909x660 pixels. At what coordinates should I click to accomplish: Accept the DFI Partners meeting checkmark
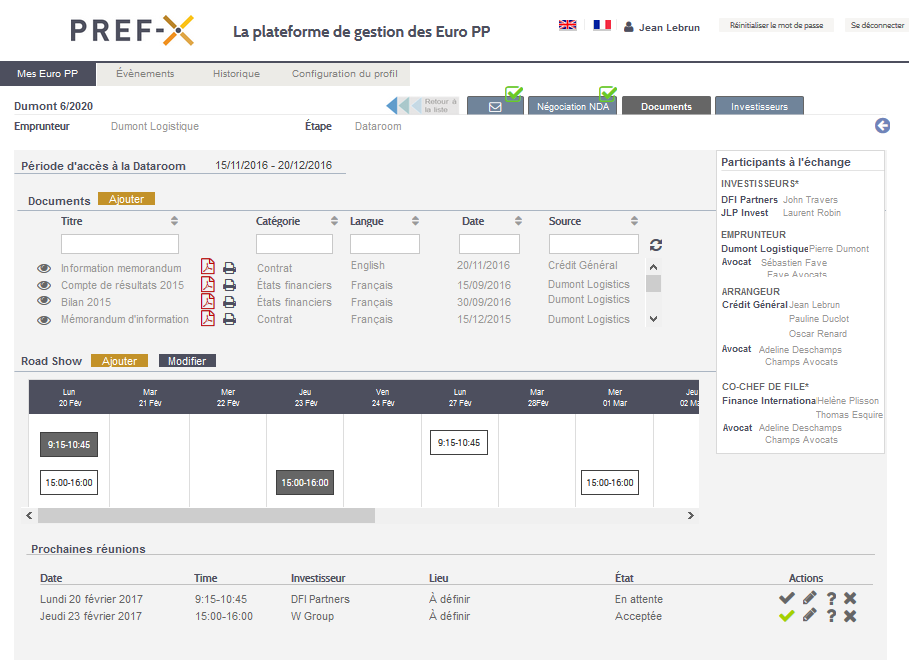pos(787,598)
